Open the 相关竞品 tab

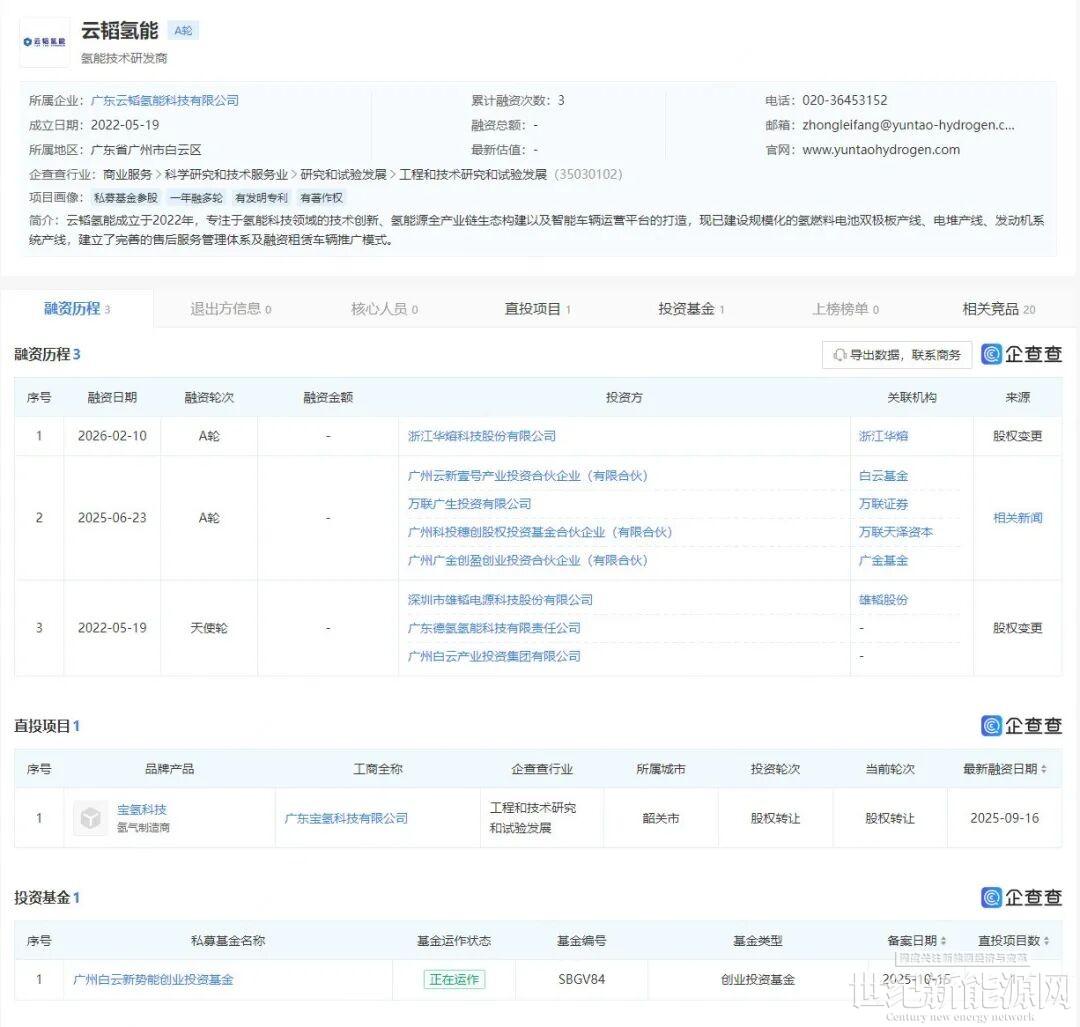pyautogui.click(x=998, y=309)
